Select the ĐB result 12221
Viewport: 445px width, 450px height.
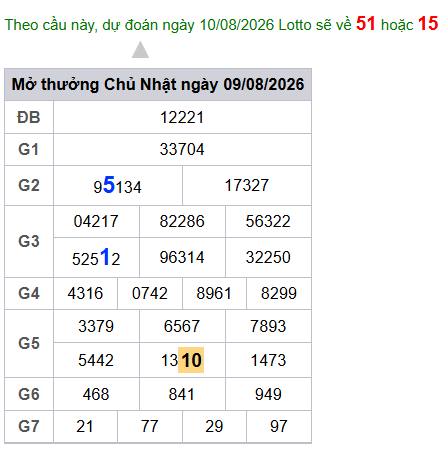(182, 117)
